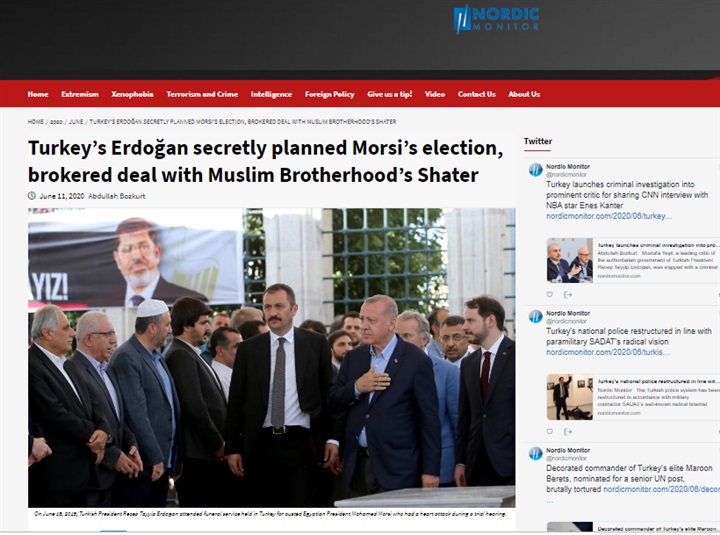Click the clock icon beside June 11, 2020
Screen dimensions: 720x535
pos(32,196)
